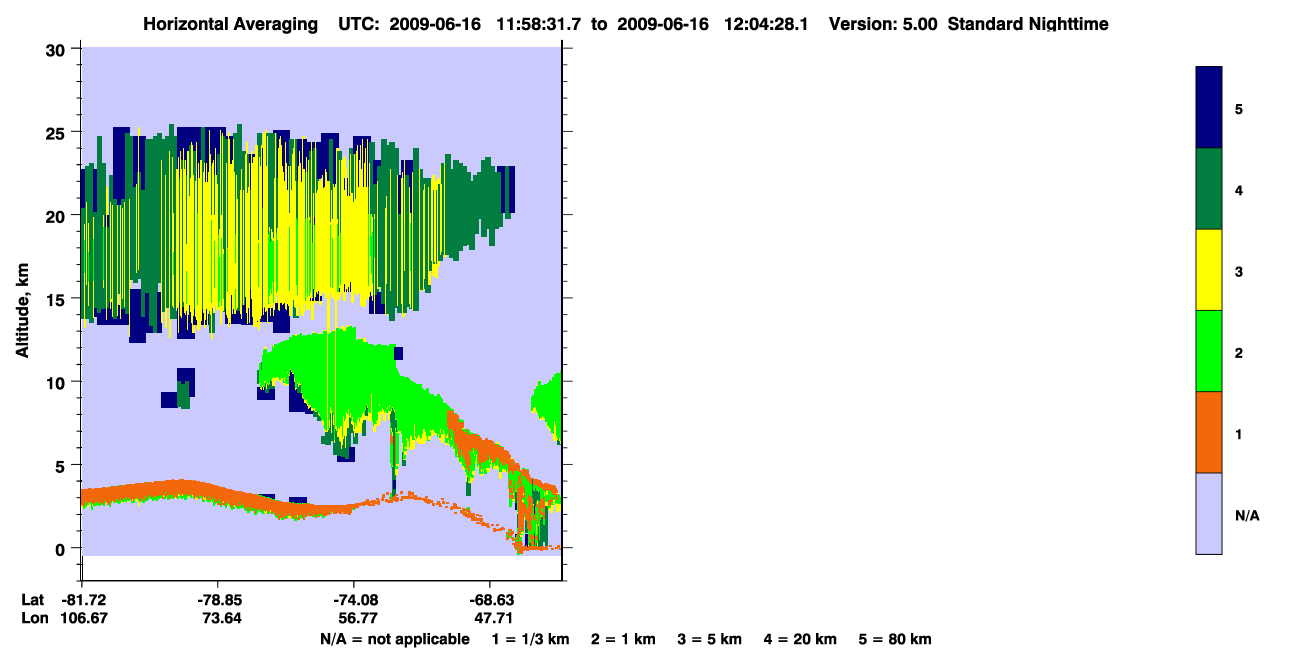Click the dark green color bar segment 4
The height and width of the screenshot is (667, 1300).
[x=1209, y=189]
